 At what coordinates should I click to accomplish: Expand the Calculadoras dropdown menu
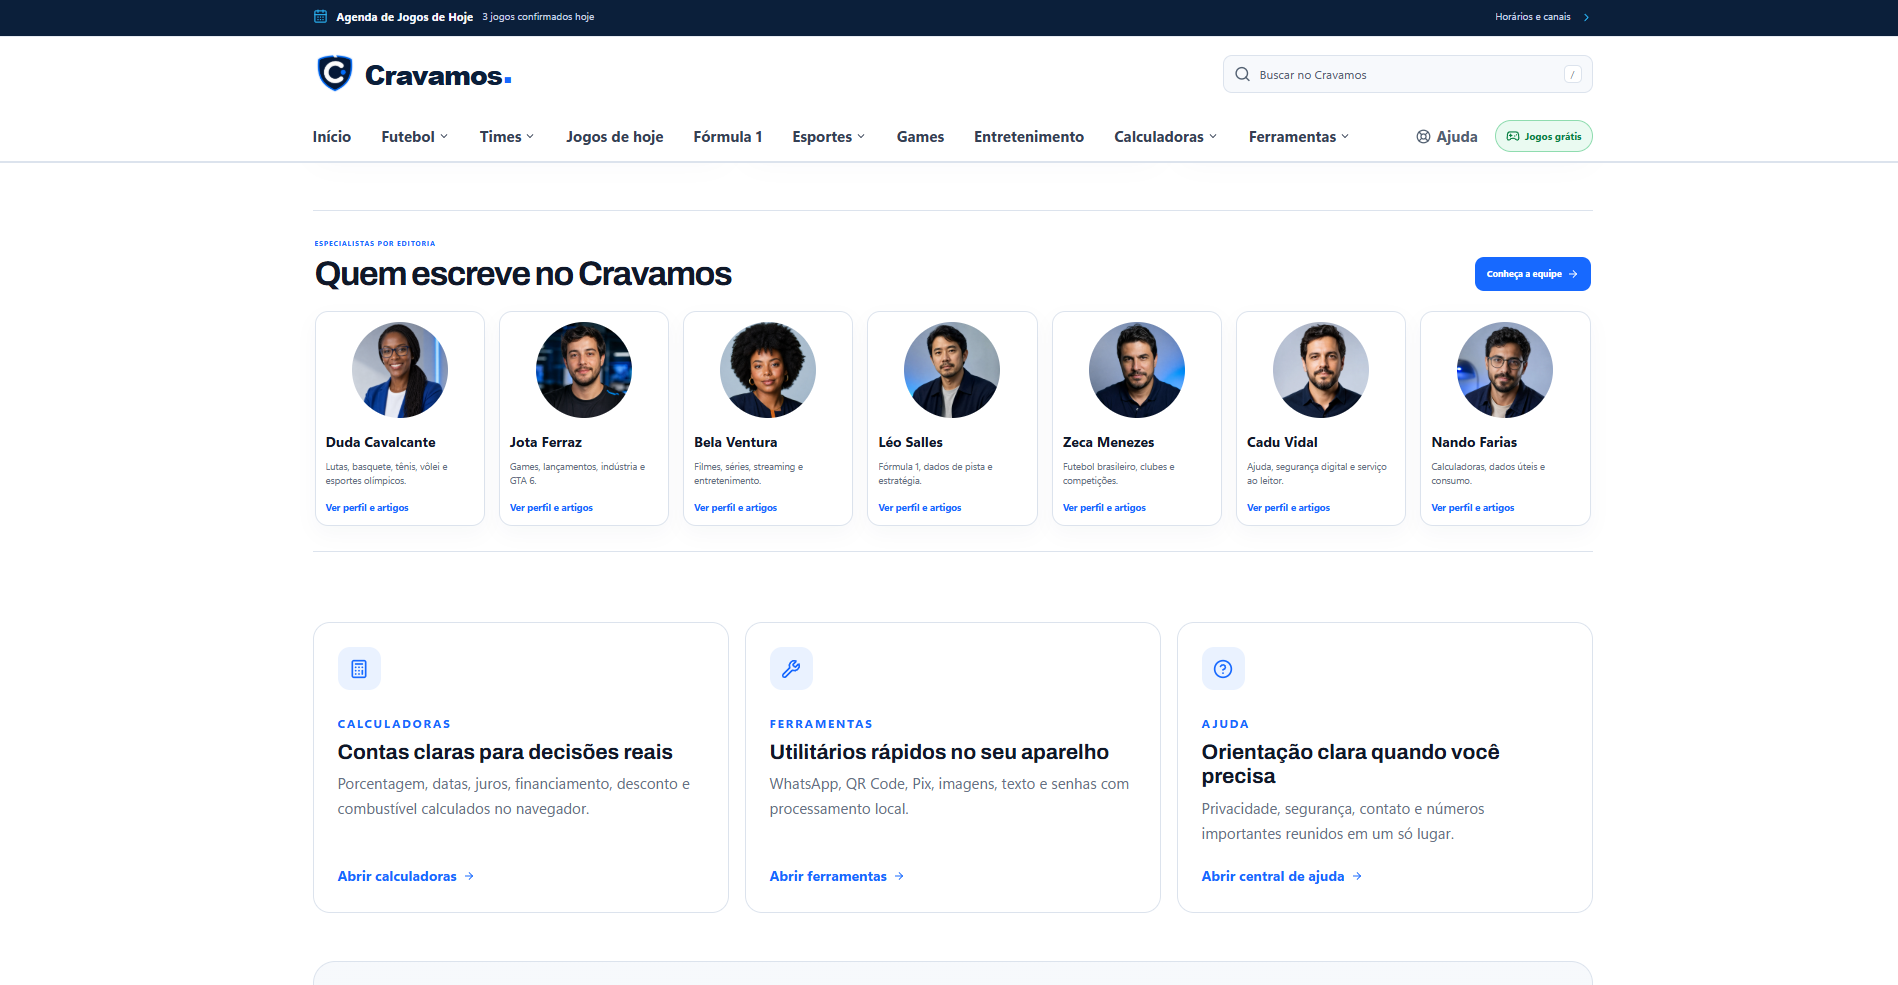1166,137
